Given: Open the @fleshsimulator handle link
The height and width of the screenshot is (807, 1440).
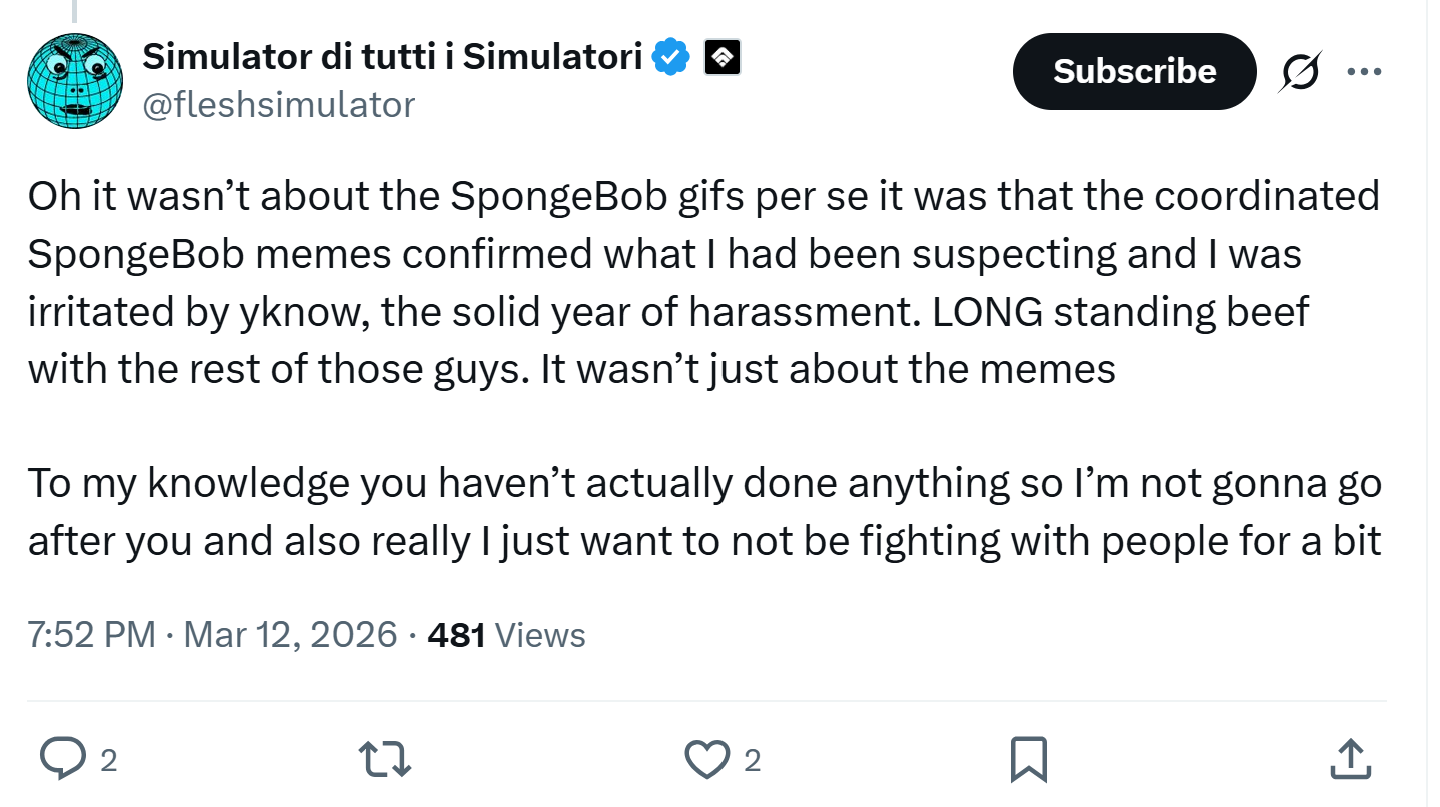Looking at the screenshot, I should click(278, 104).
